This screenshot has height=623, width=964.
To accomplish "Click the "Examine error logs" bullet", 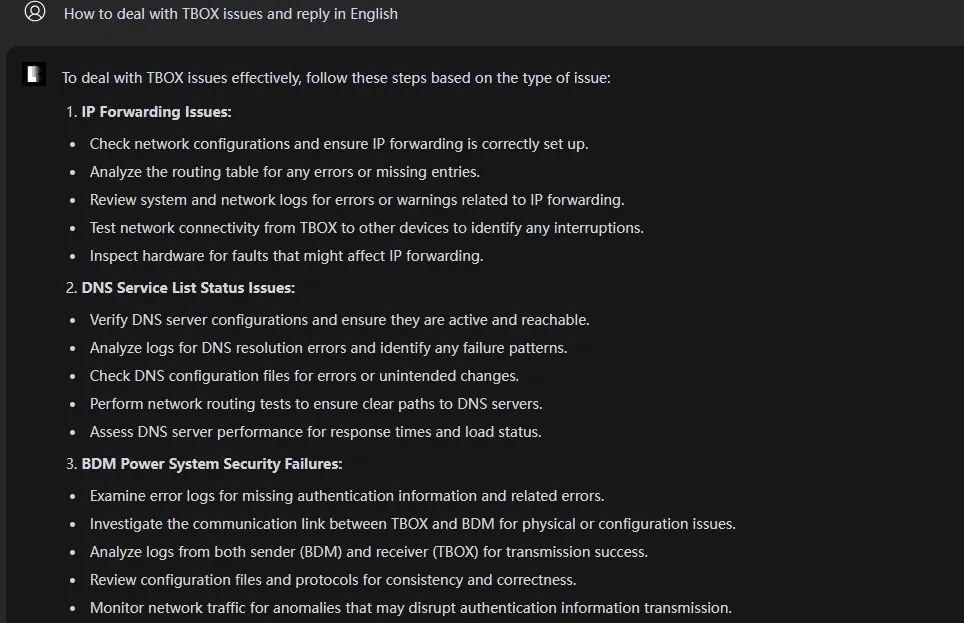I will click(x=346, y=496).
